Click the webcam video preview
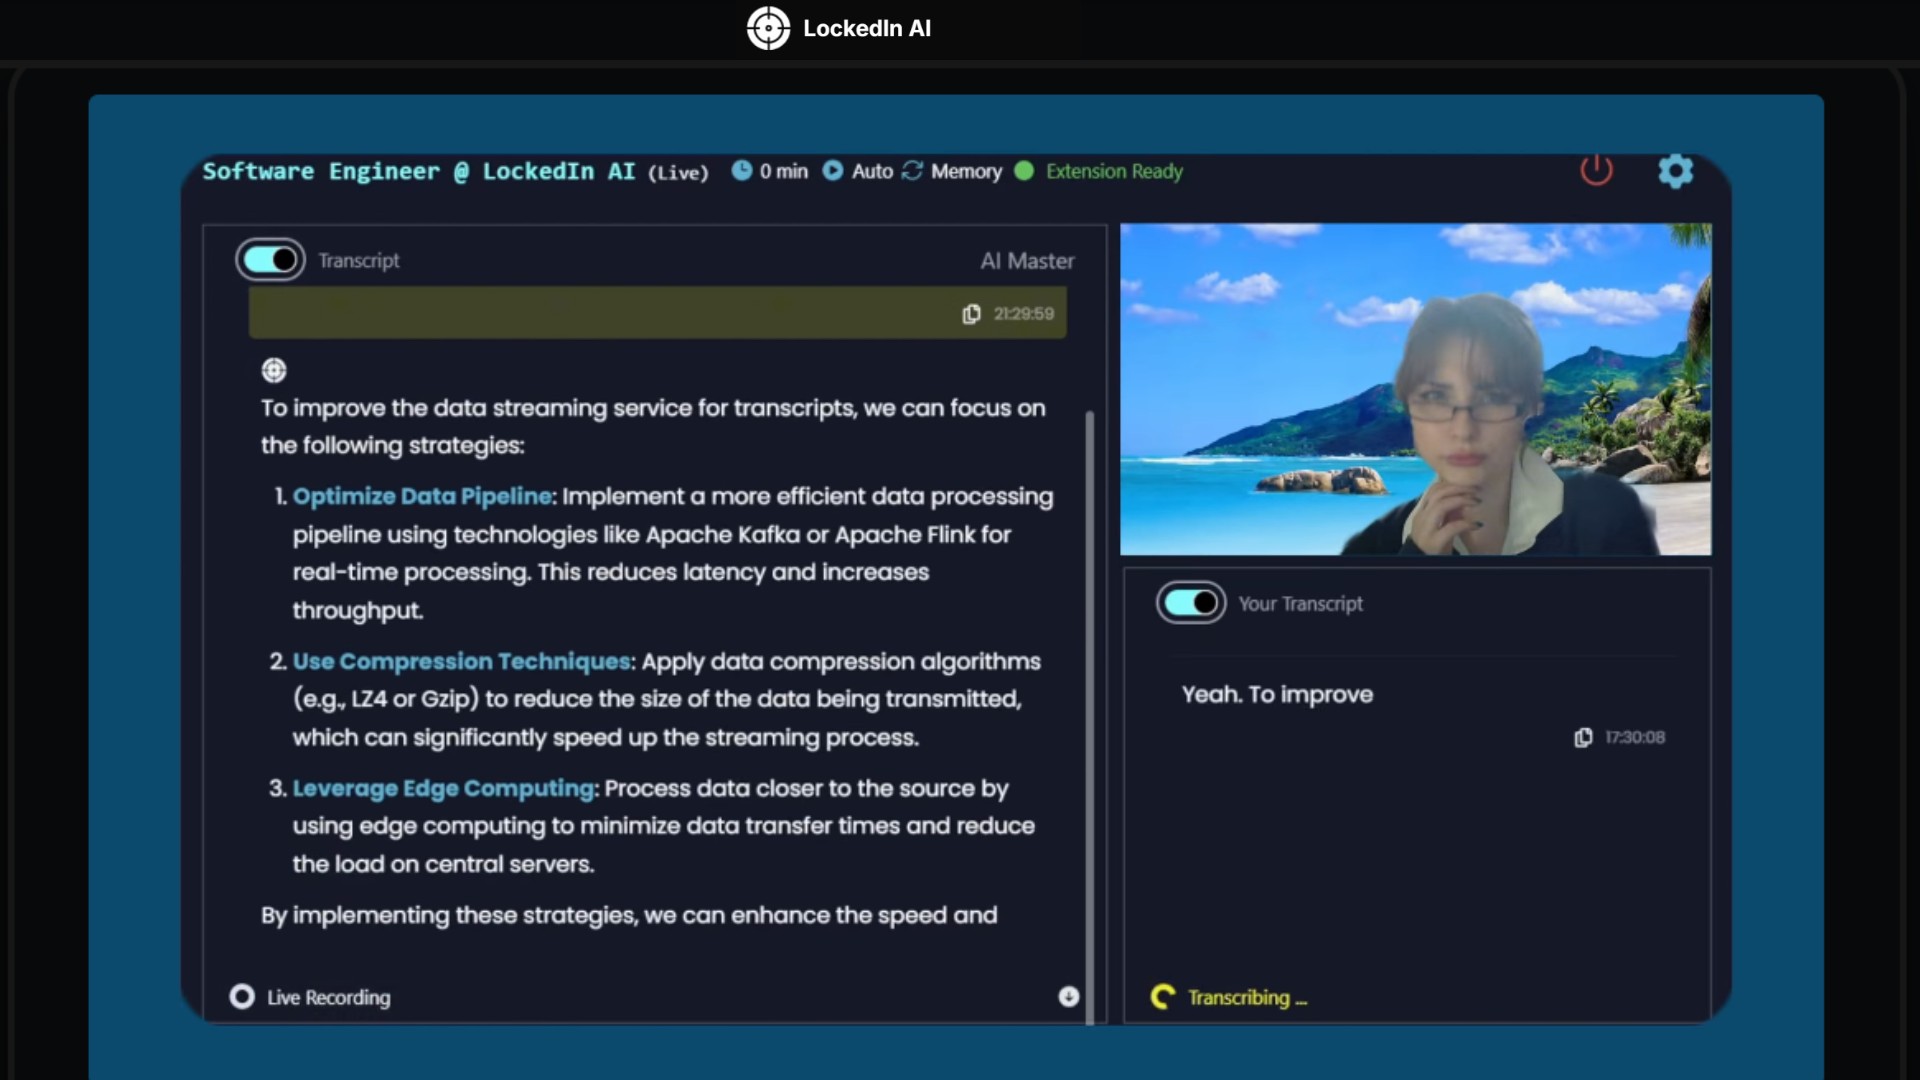Screen dimensions: 1920x1080 point(1415,389)
